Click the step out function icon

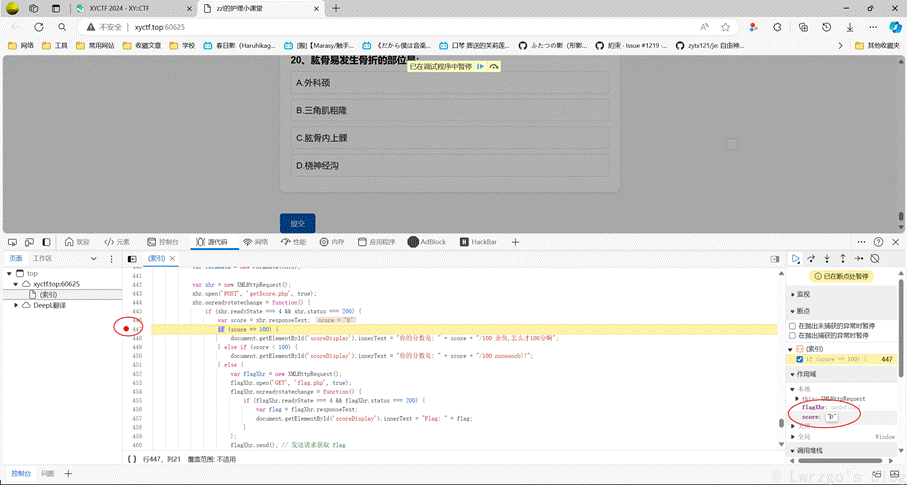coord(843,259)
